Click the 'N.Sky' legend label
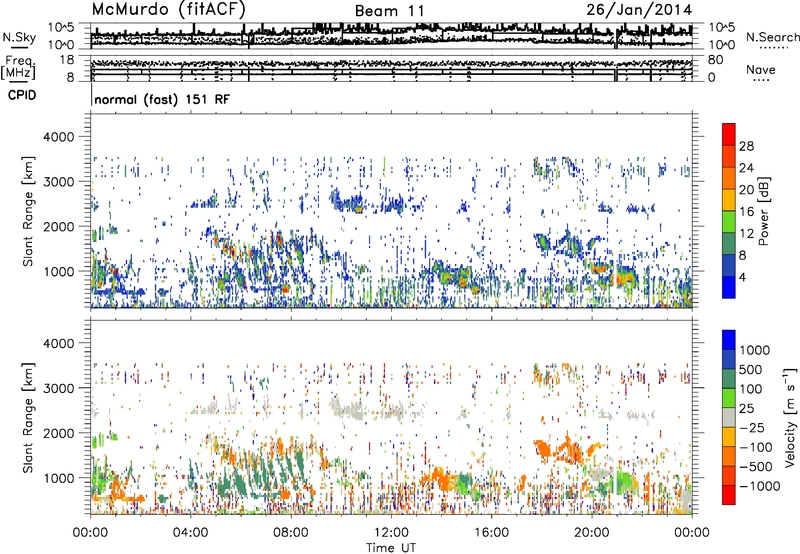 [19, 37]
